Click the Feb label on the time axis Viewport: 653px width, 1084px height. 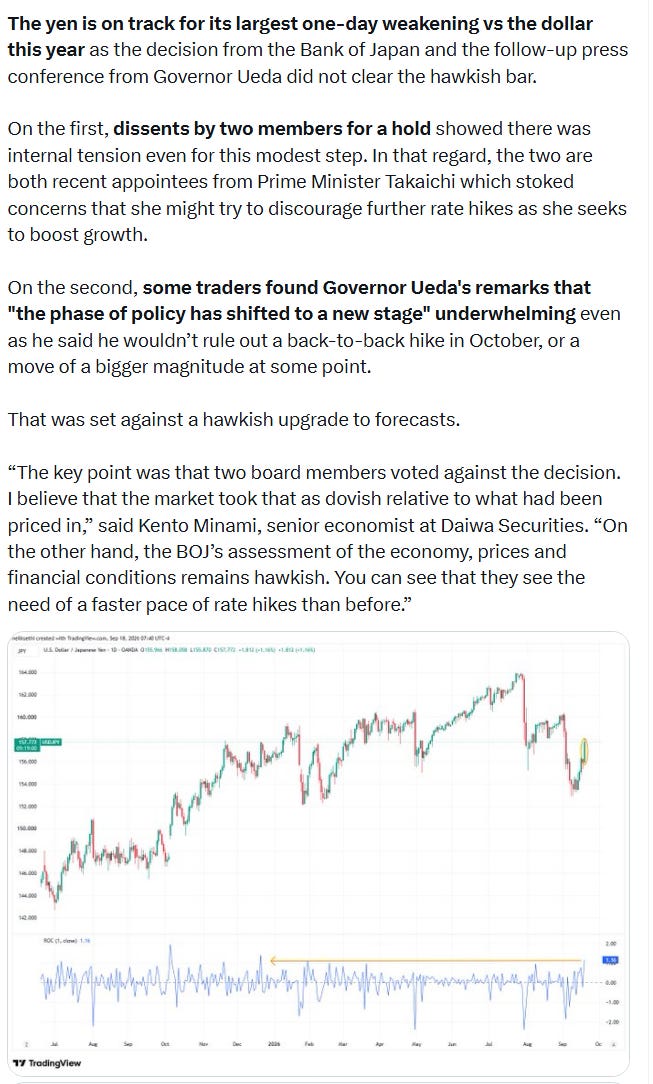309,1044
